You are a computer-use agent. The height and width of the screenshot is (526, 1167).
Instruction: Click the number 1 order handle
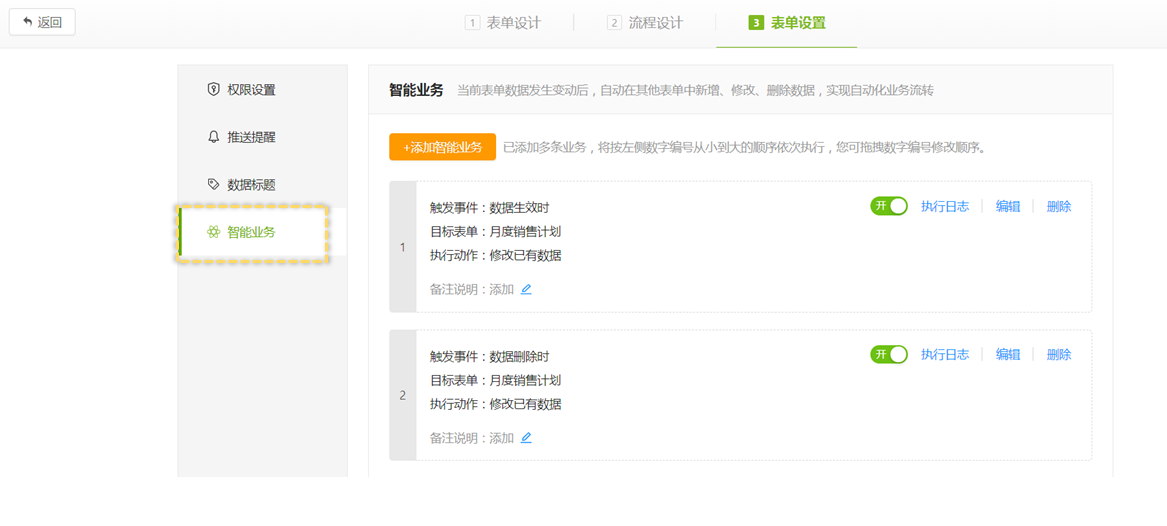click(x=403, y=247)
